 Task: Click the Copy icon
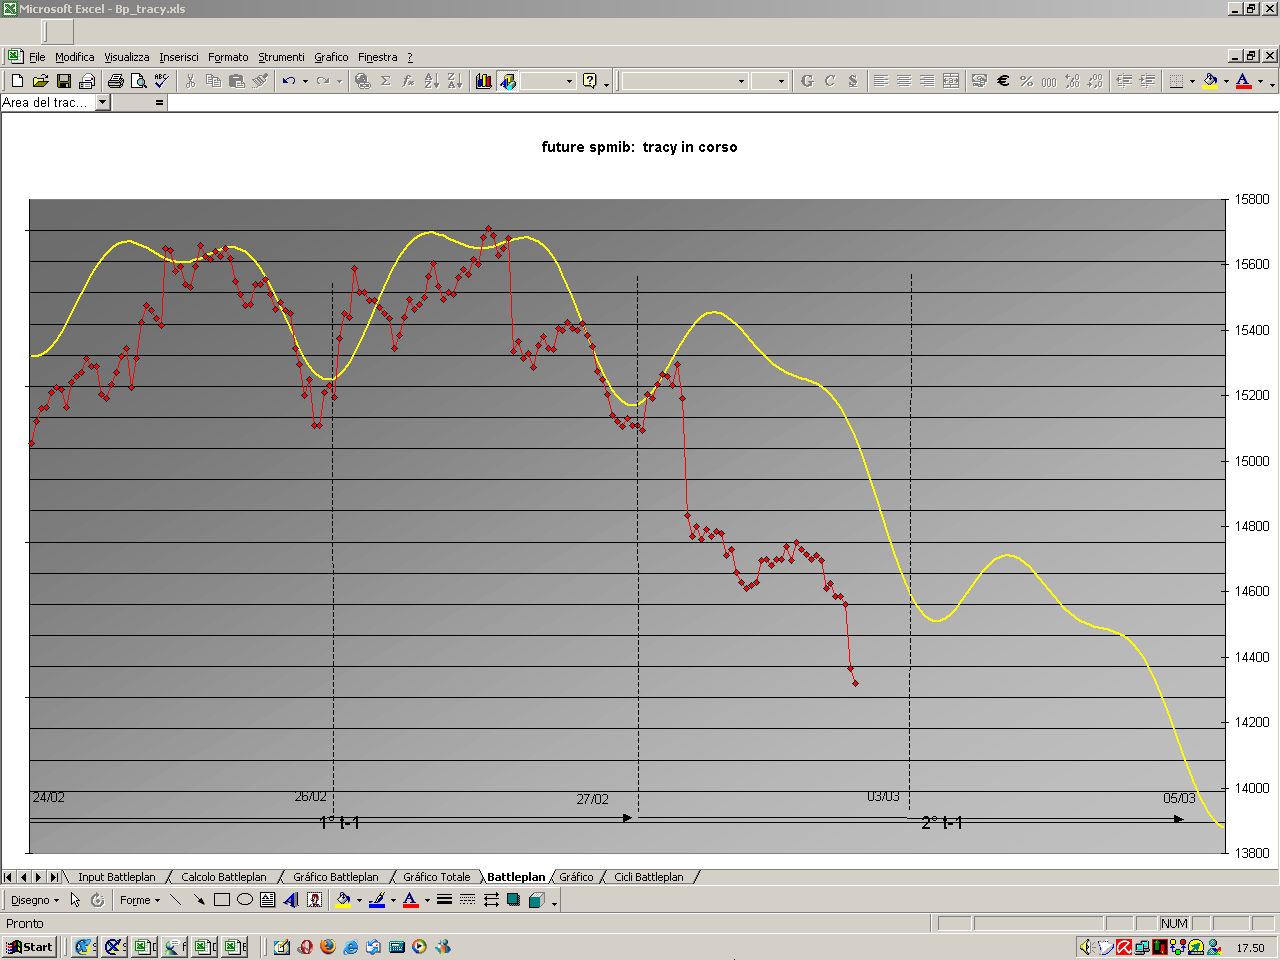click(x=213, y=81)
